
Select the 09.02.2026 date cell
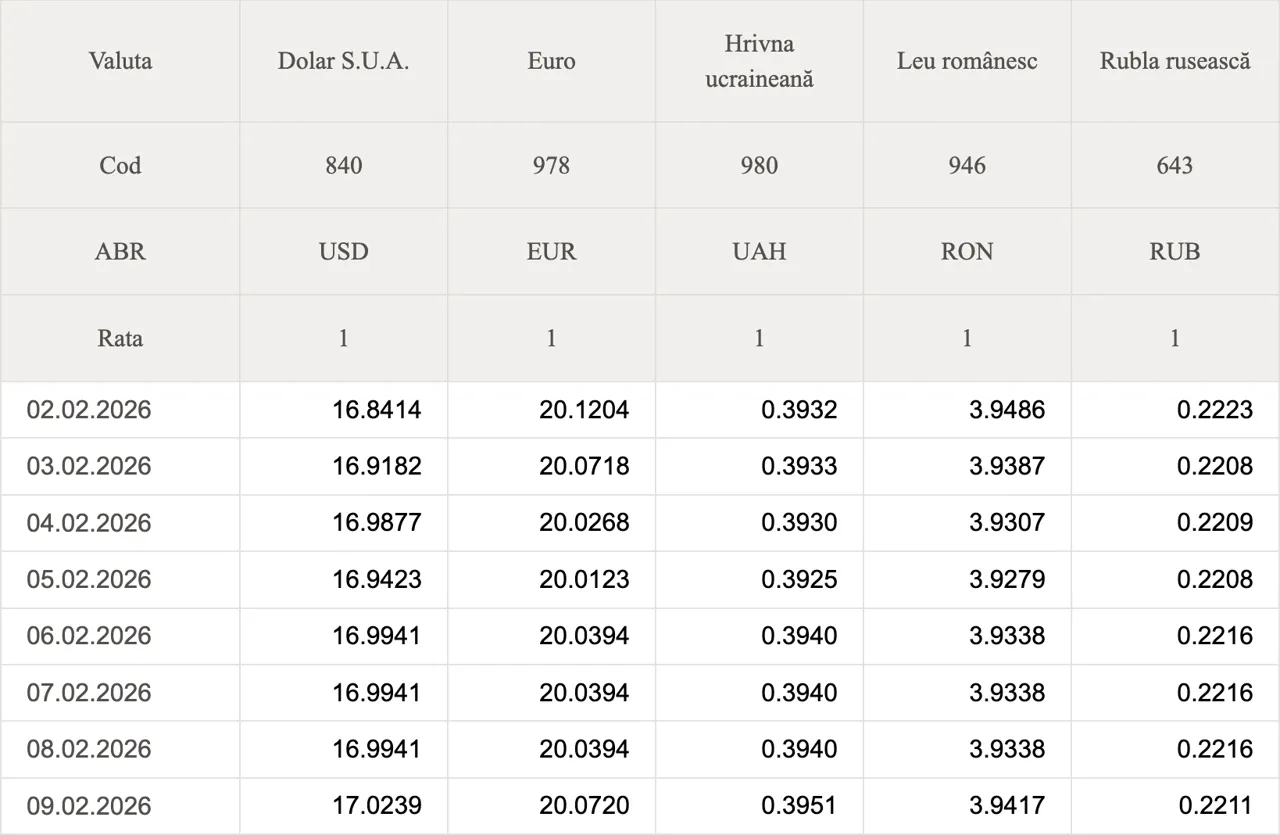[89, 806]
